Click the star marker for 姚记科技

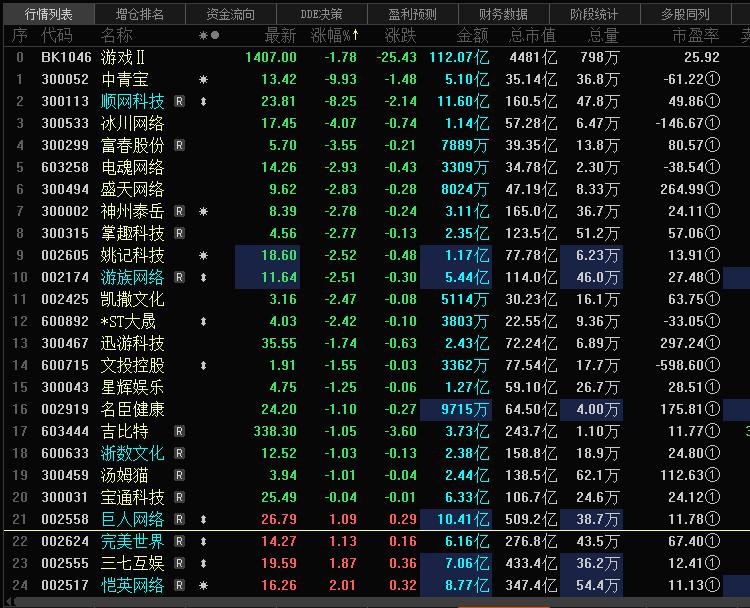click(x=203, y=255)
